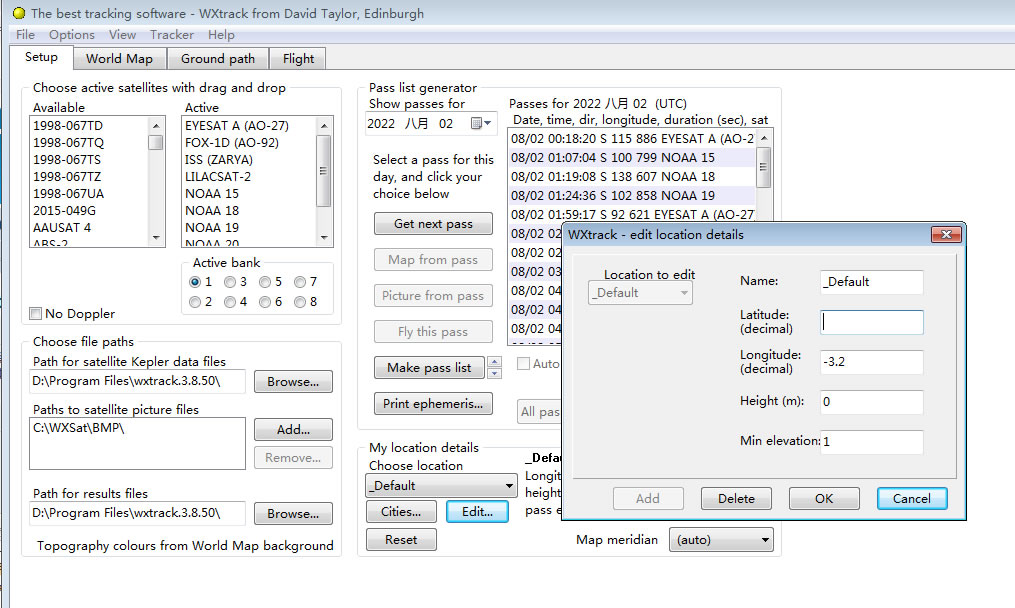Click the Delete location button

[736, 498]
